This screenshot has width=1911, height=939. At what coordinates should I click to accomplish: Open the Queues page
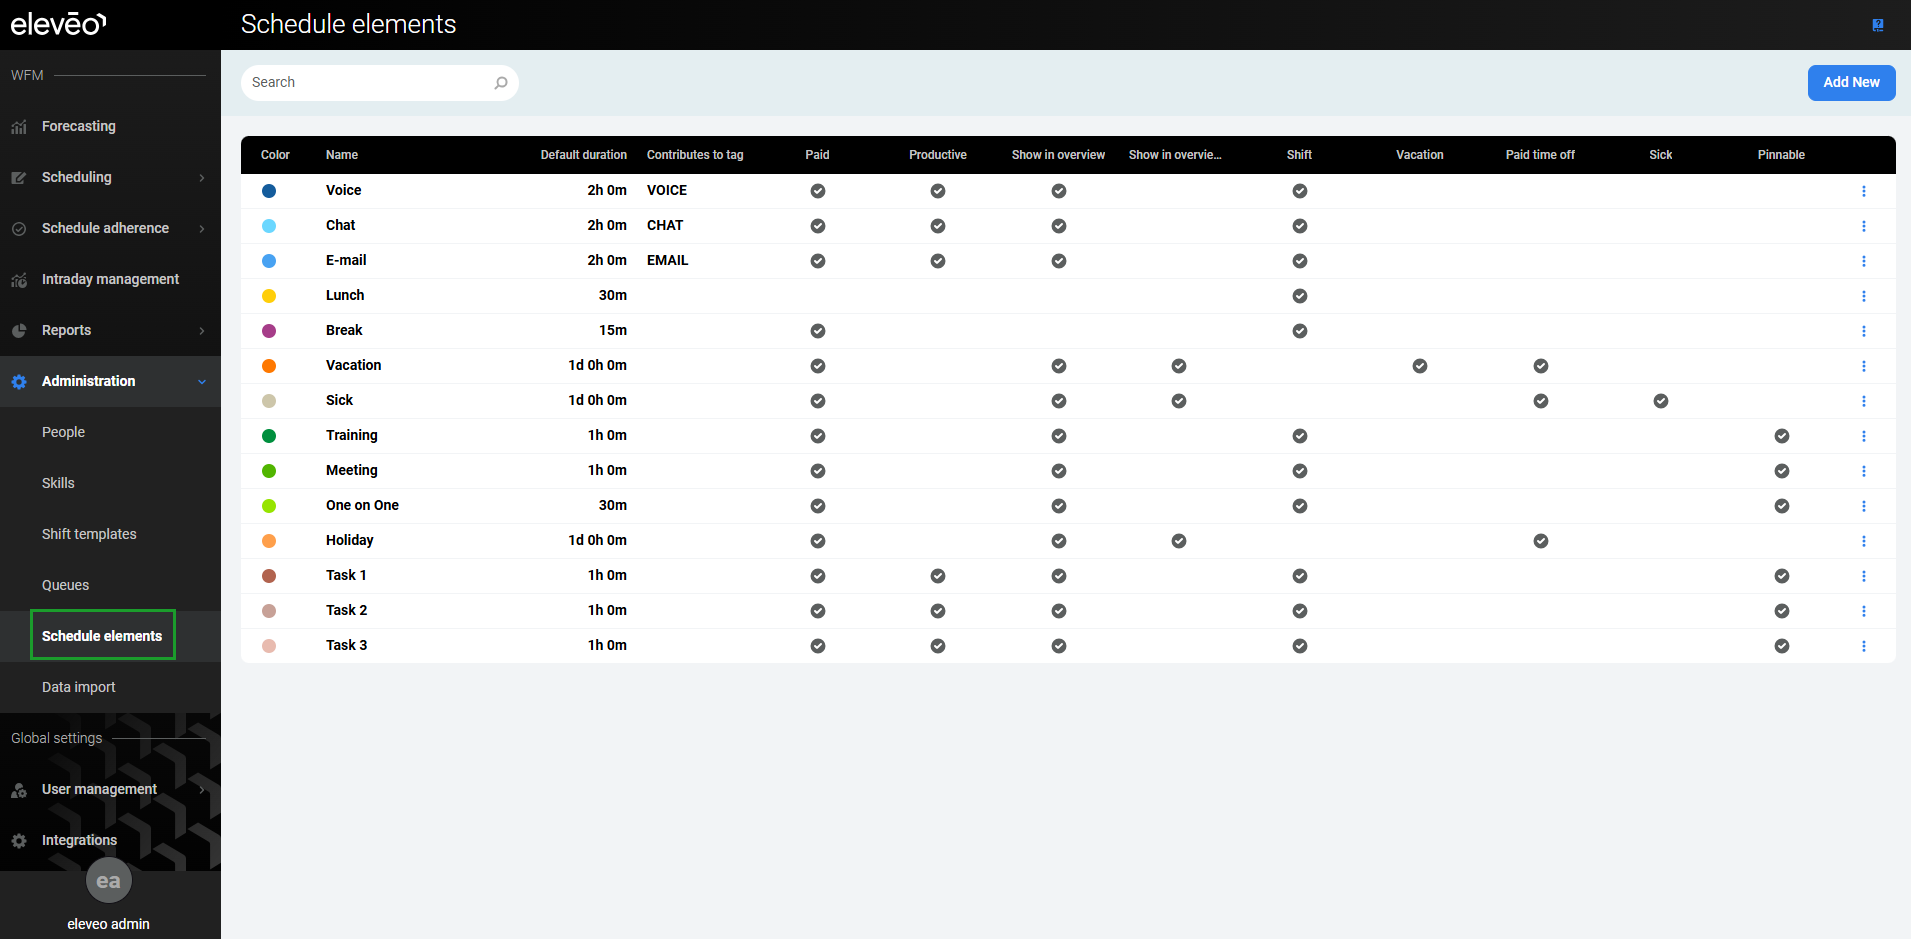coord(65,585)
